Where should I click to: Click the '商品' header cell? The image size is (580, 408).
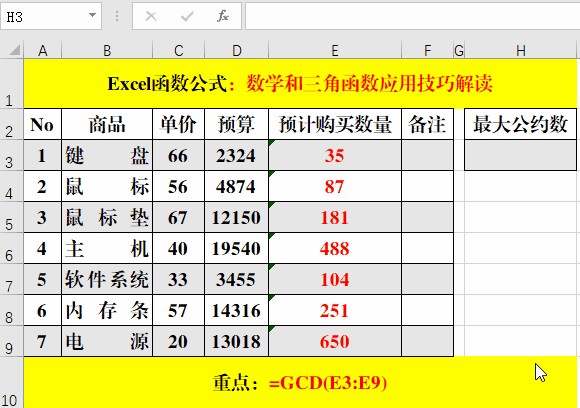(107, 124)
